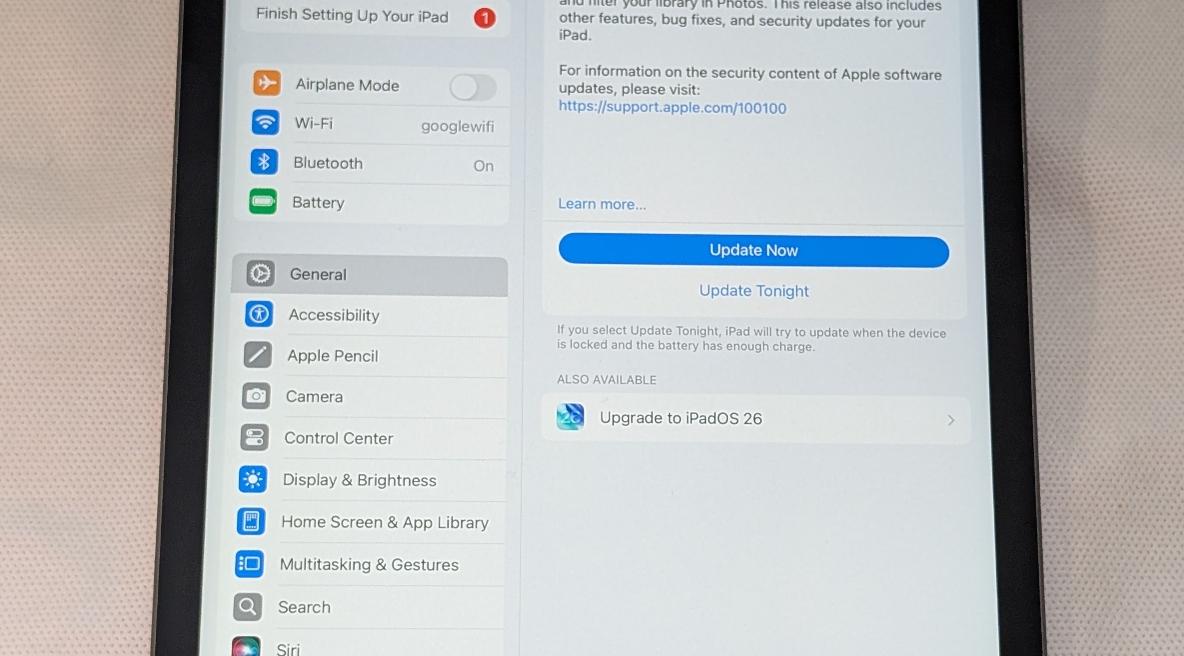Tap the red notification badge
The height and width of the screenshot is (656, 1184).
(485, 17)
